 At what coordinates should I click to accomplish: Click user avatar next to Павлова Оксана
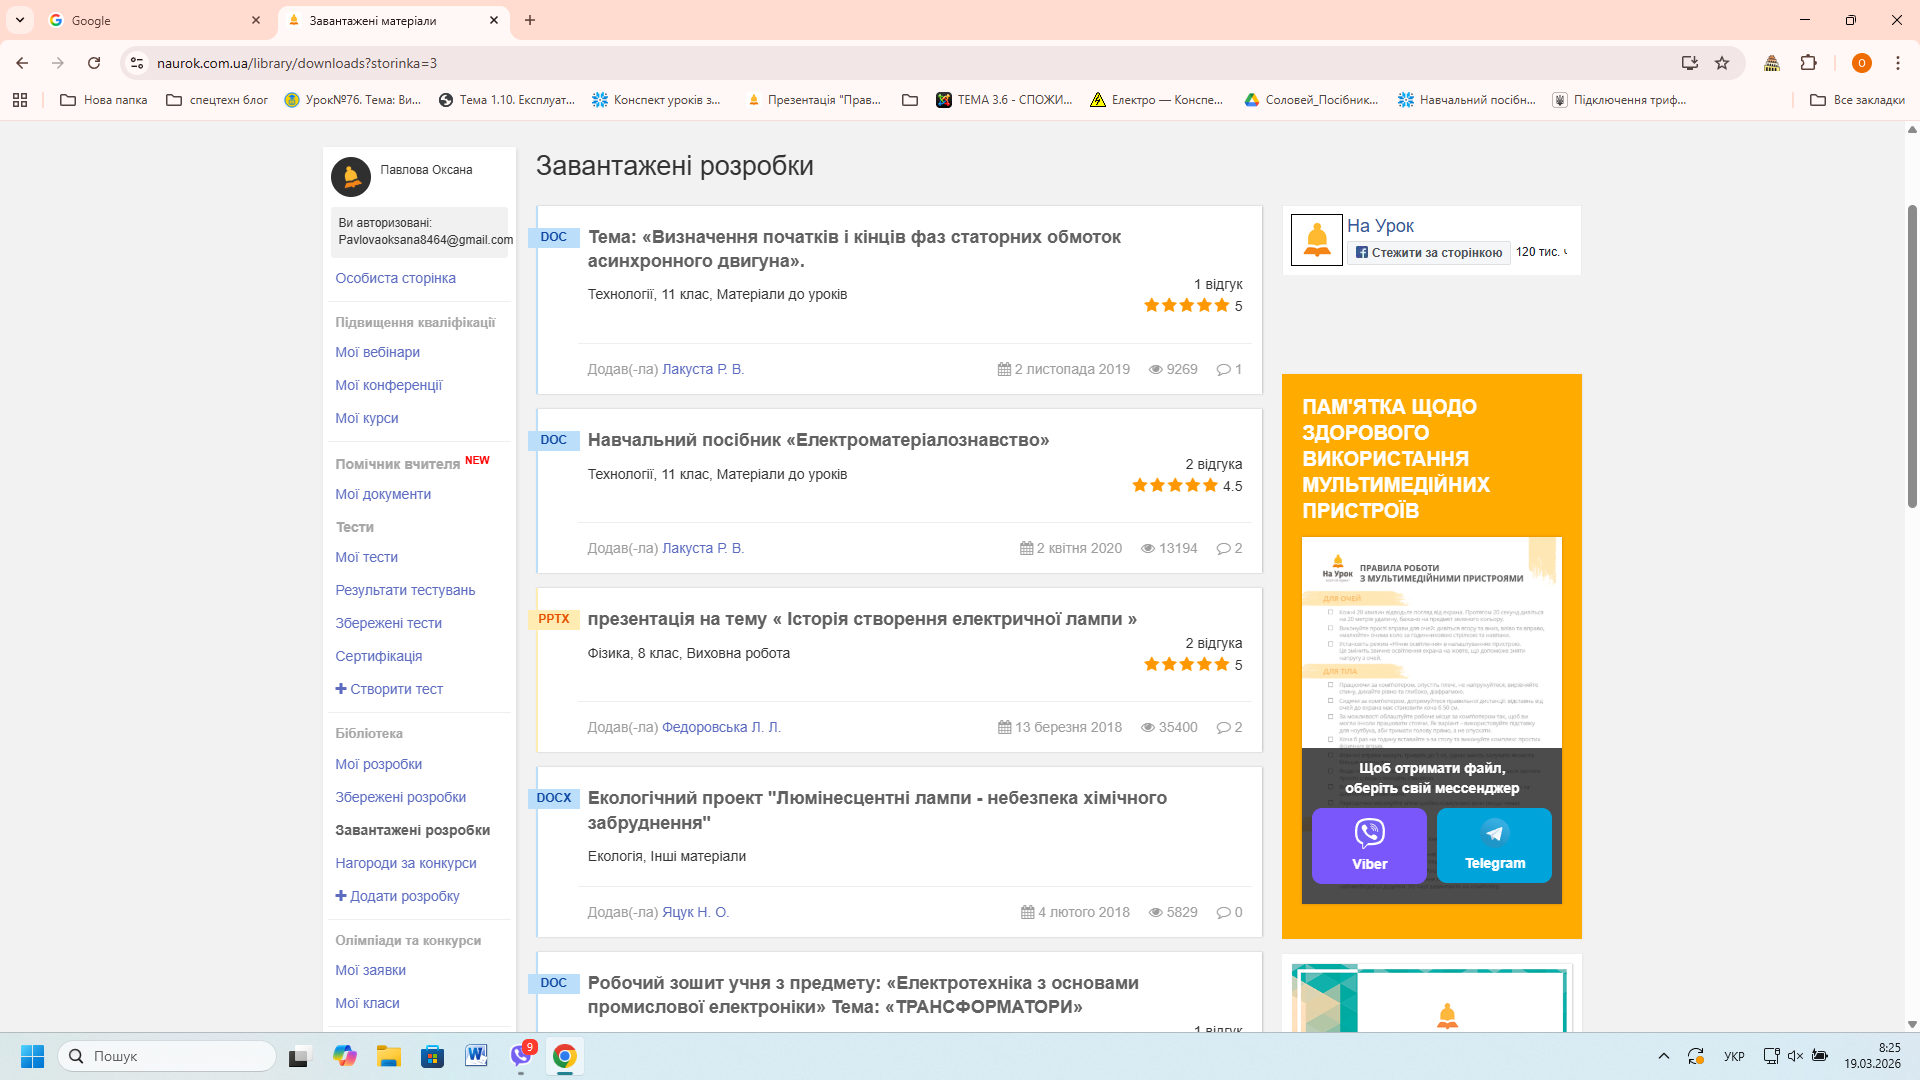pyautogui.click(x=351, y=177)
